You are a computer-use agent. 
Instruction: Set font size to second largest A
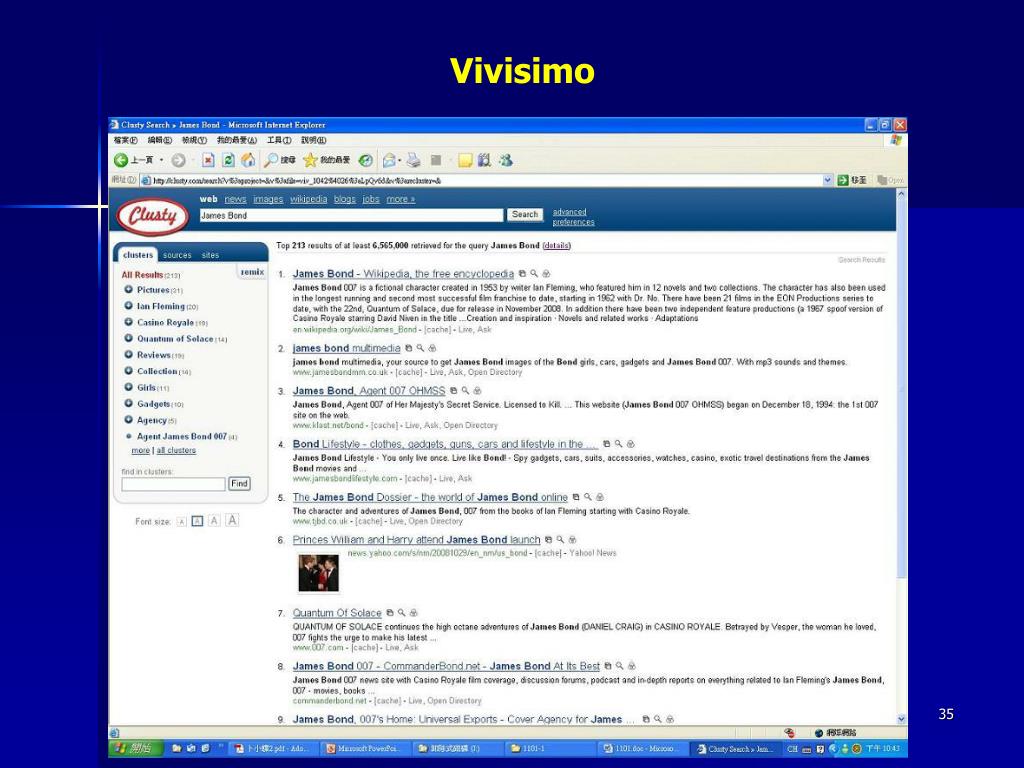pos(214,520)
